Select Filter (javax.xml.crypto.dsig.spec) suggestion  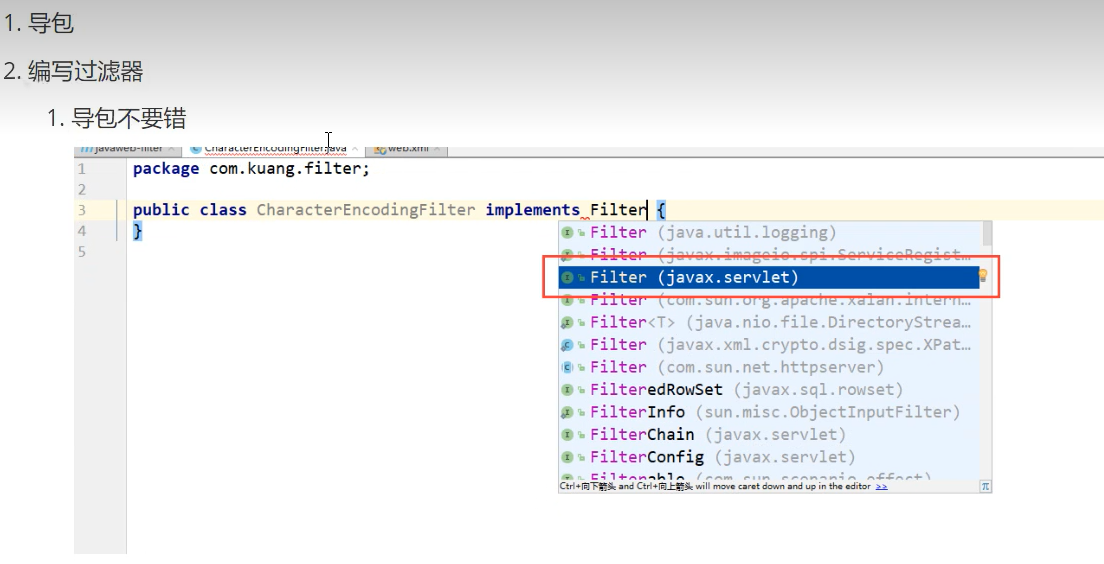(x=769, y=345)
